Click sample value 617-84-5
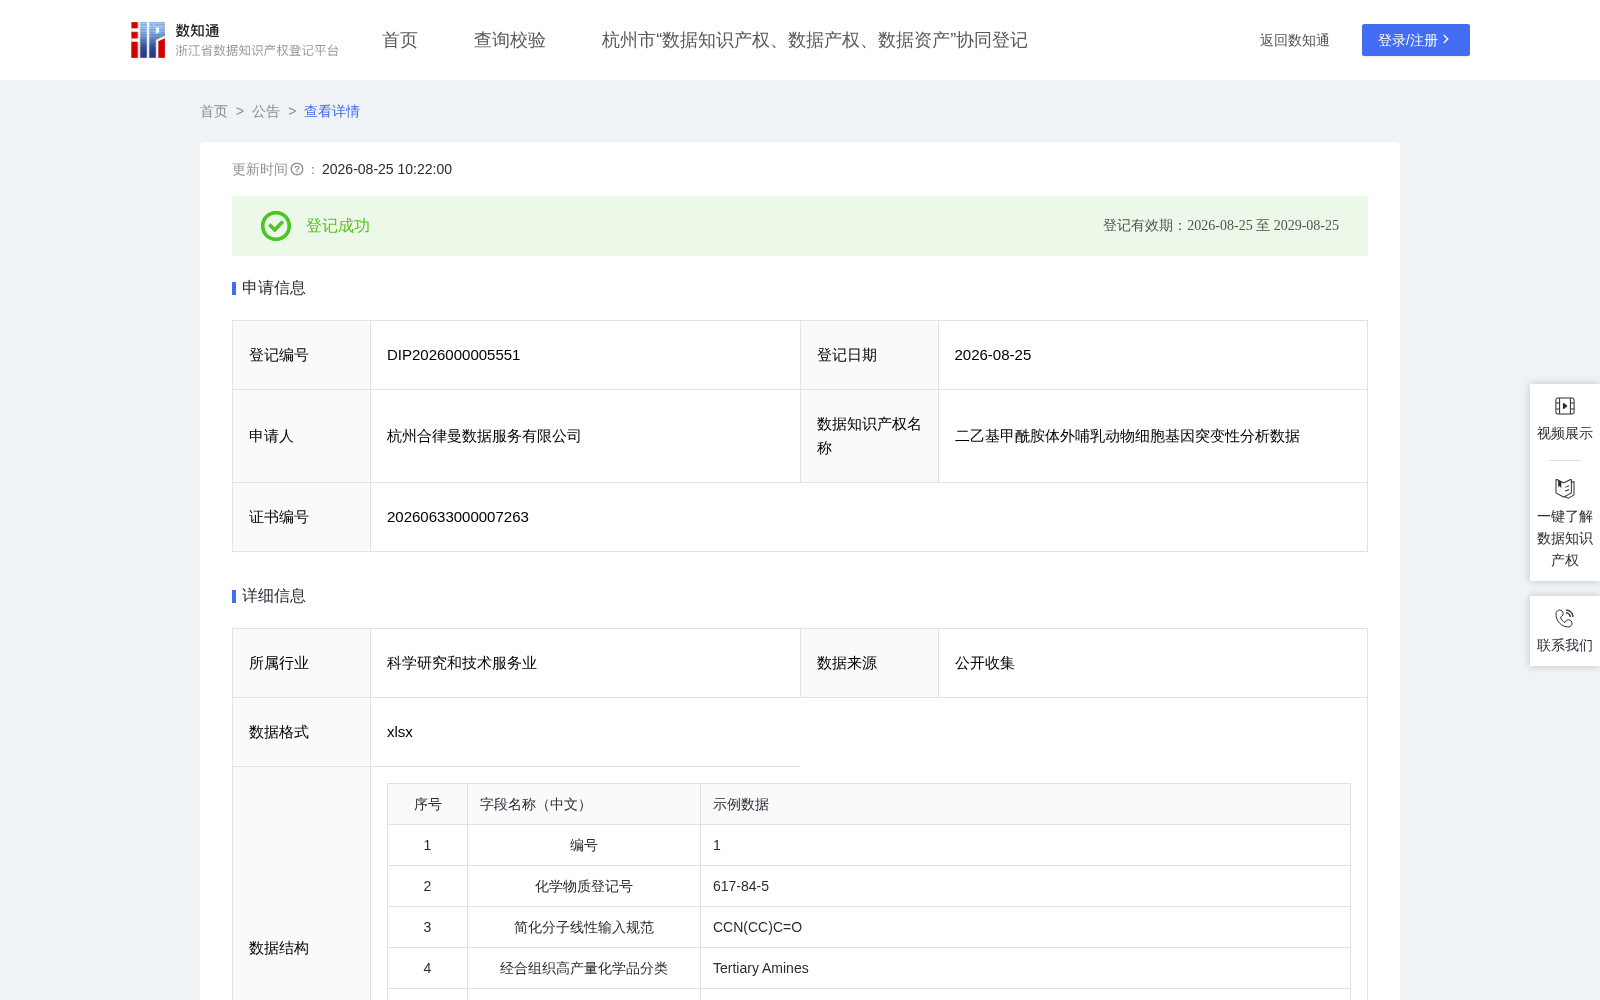 741,886
